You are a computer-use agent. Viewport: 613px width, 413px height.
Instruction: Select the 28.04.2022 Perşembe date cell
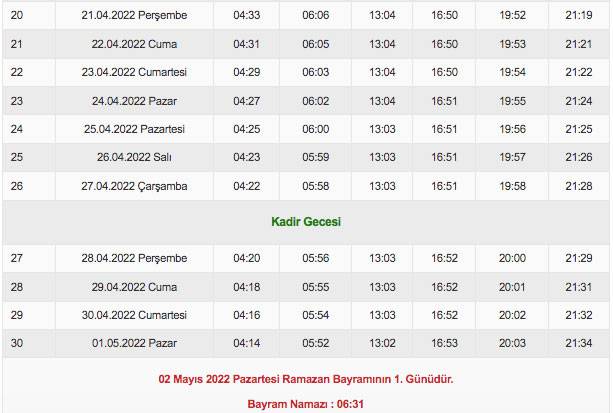point(134,258)
